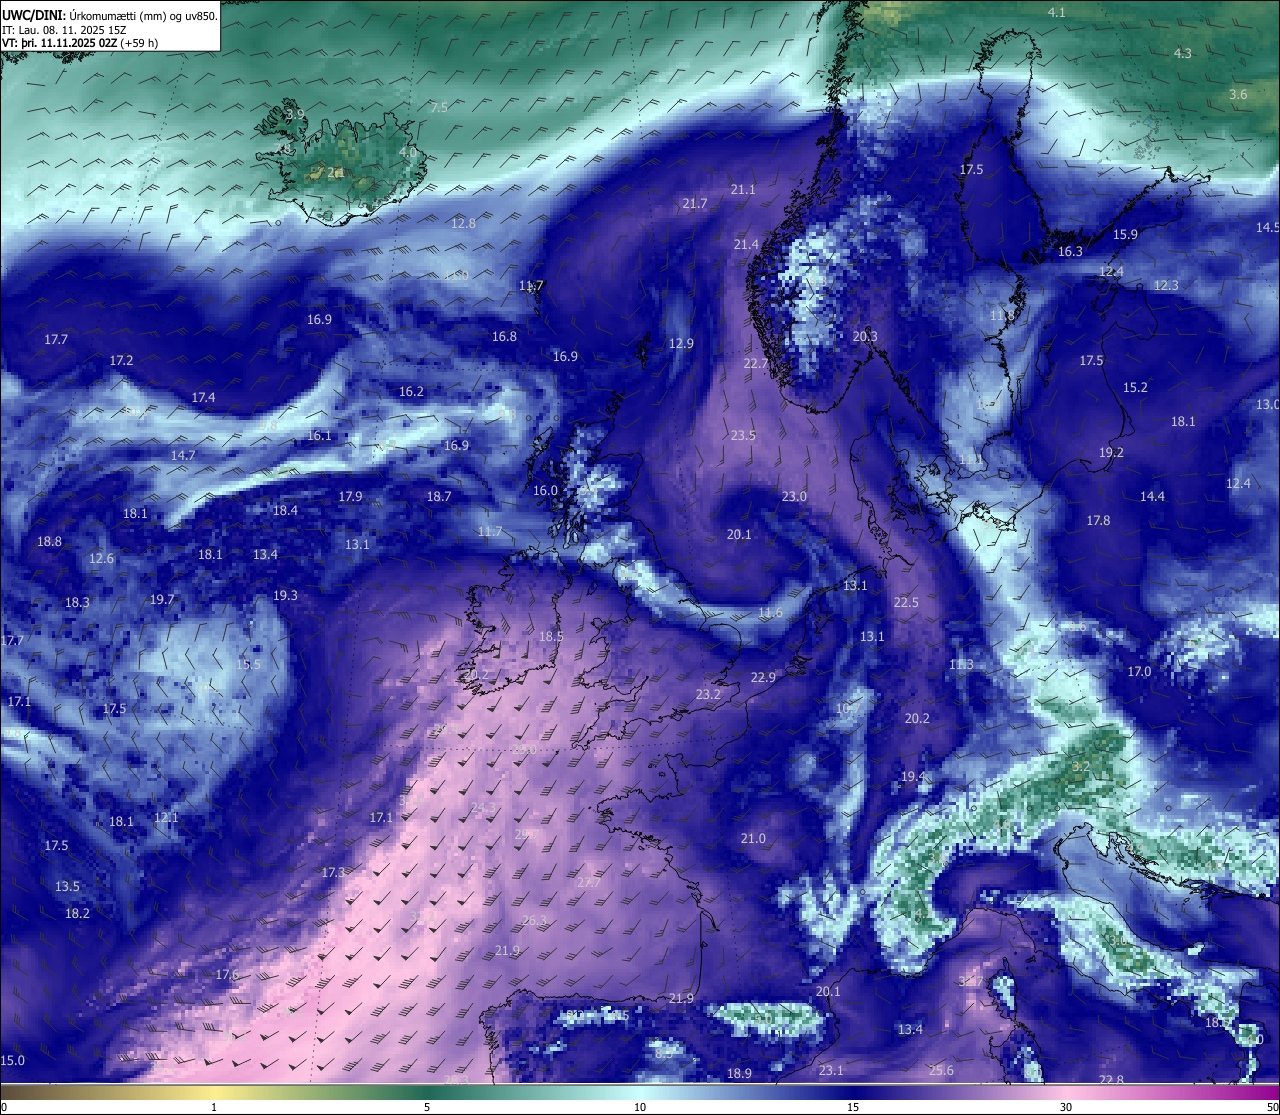Click the map value 21.0
The height and width of the screenshot is (1115, 1280).
[753, 838]
